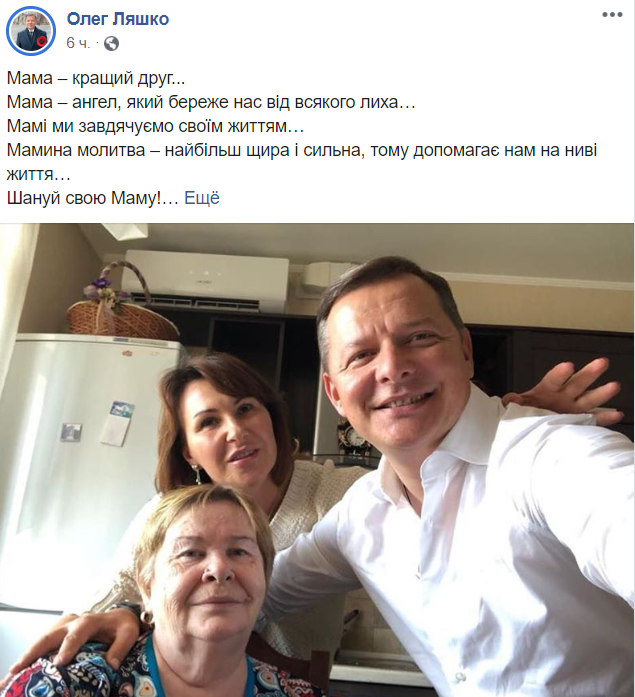635x697 pixels.
Task: Click the text 'Шануй свою Маму!…'
Action: (x=92, y=198)
